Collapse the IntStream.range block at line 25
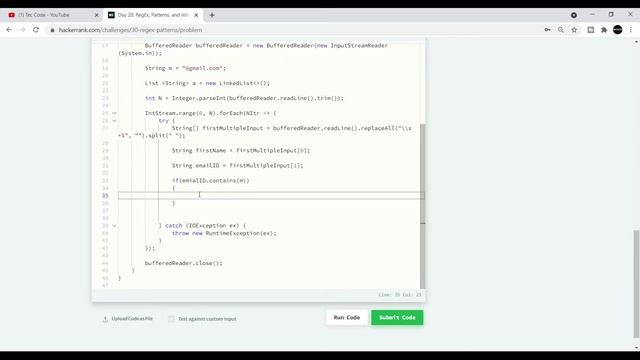 click(x=114, y=113)
